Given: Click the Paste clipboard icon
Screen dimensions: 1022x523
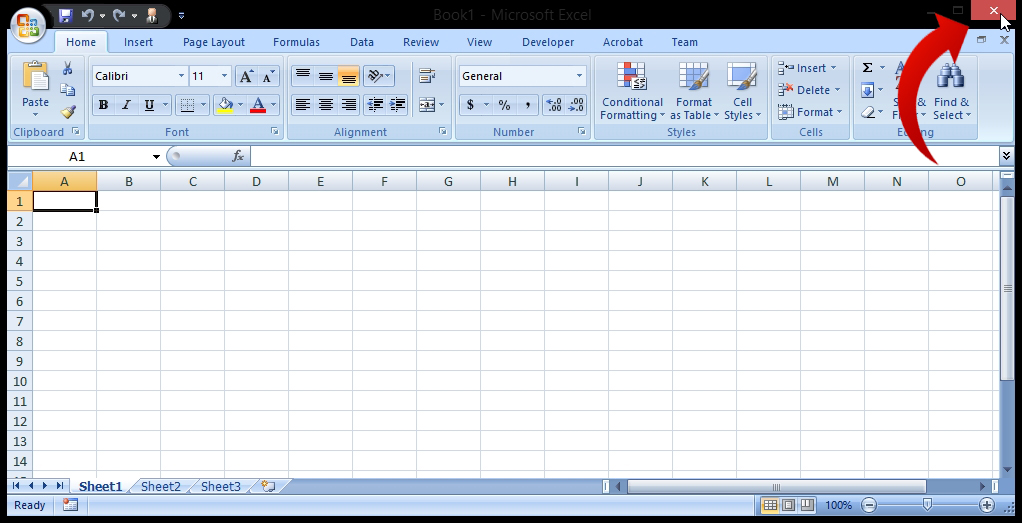Looking at the screenshot, I should pos(35,76).
